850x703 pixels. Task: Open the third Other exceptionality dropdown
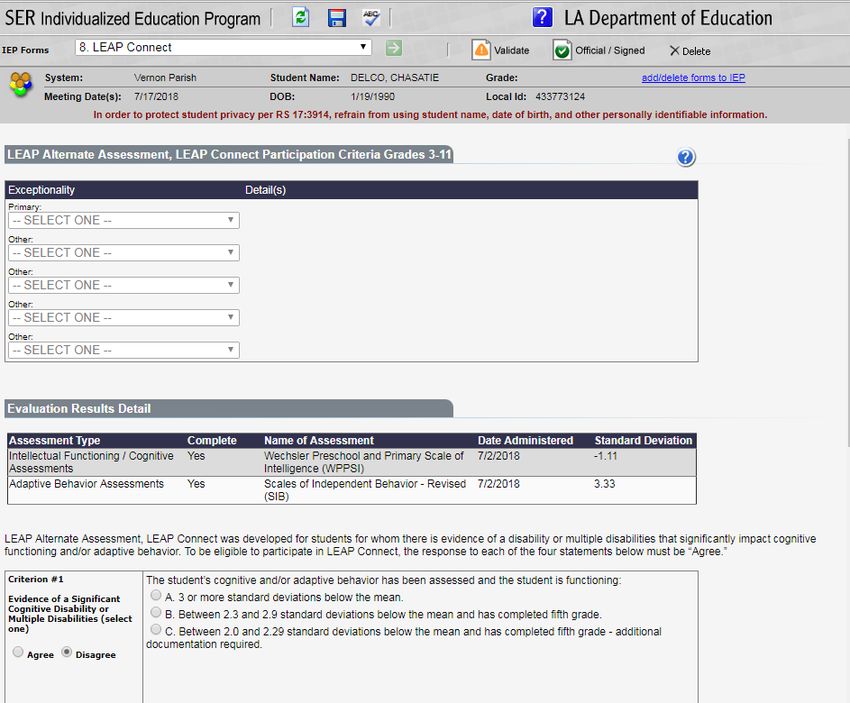[x=124, y=318]
